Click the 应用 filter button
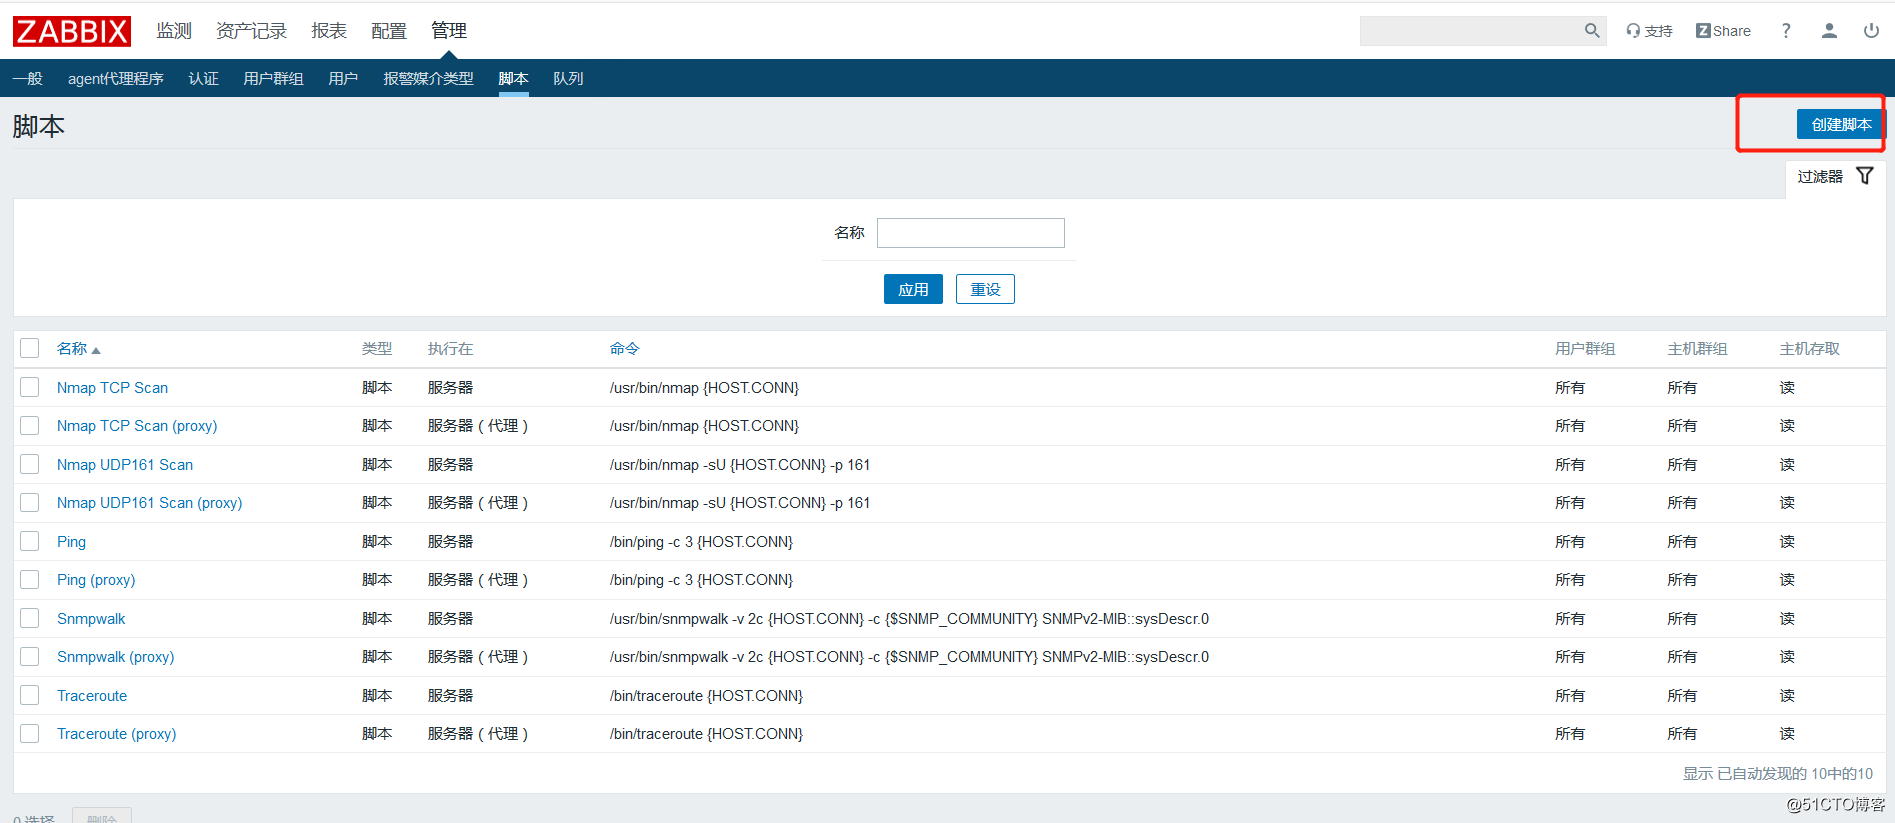Image resolution: width=1895 pixels, height=823 pixels. click(913, 289)
